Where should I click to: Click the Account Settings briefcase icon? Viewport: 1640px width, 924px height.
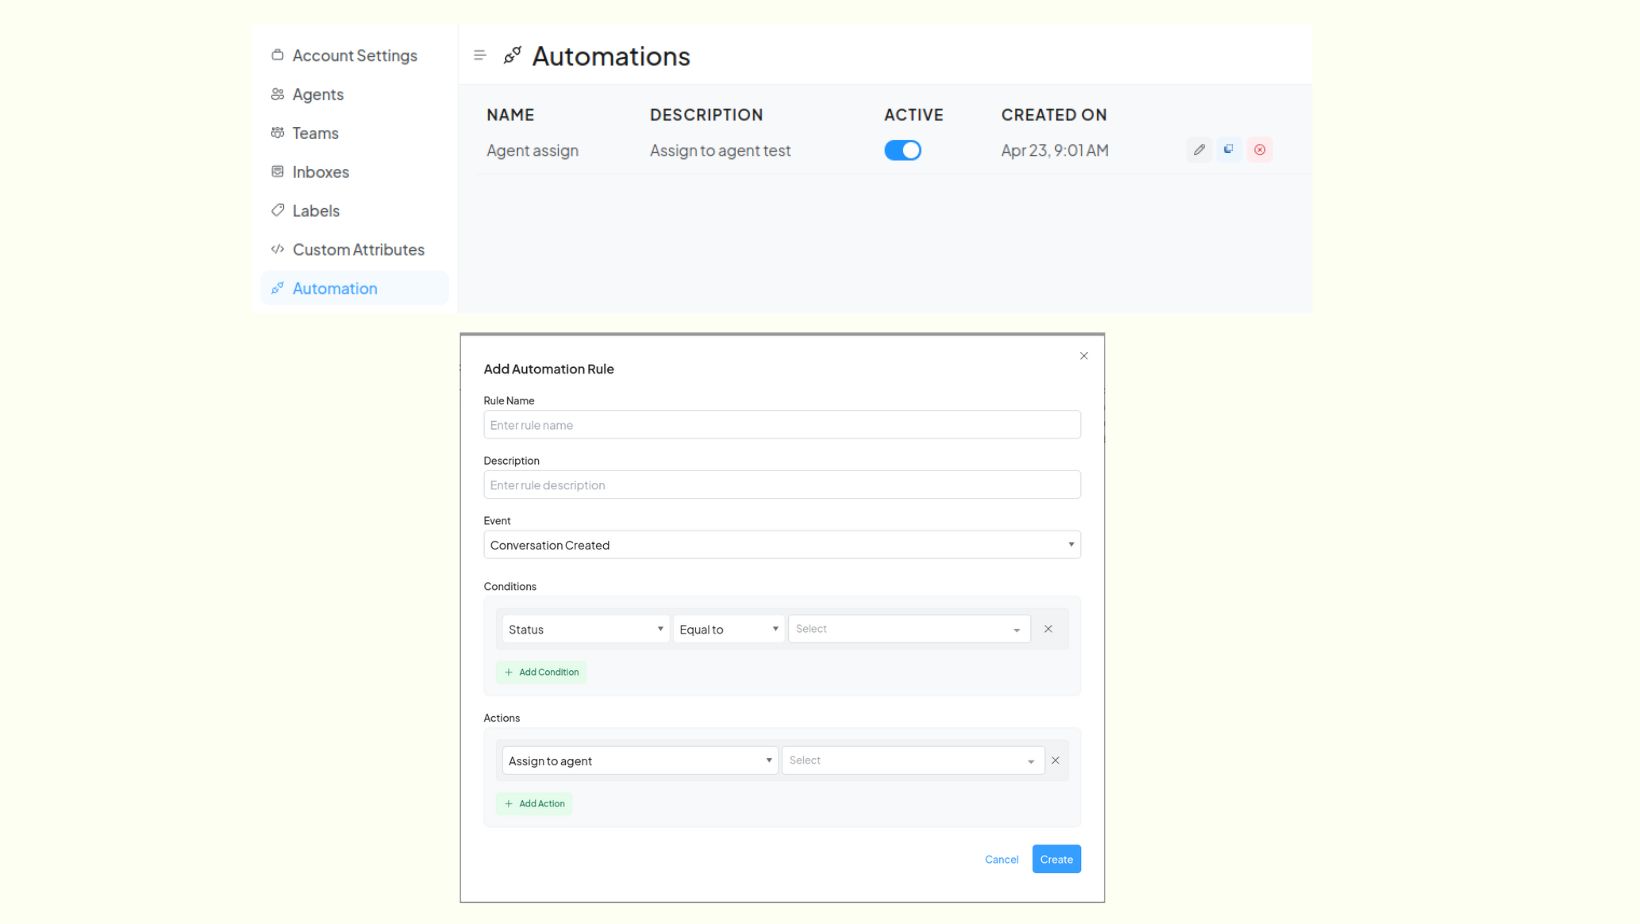tap(277, 55)
